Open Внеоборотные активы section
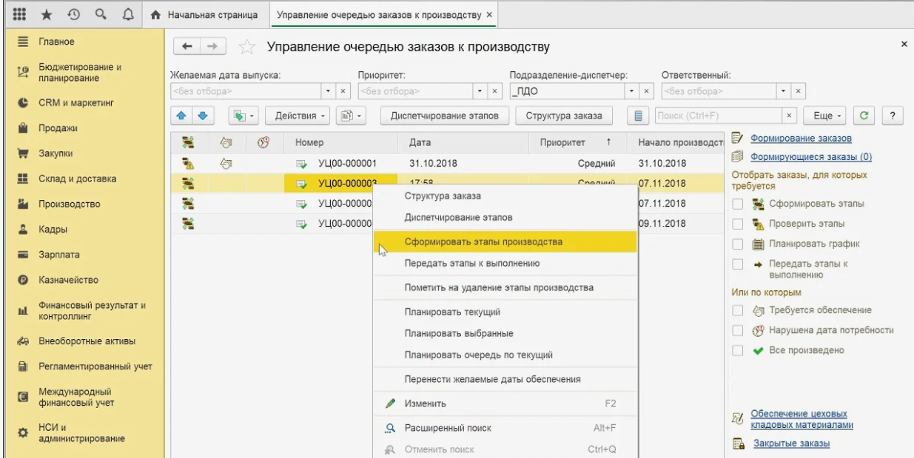 (87, 341)
